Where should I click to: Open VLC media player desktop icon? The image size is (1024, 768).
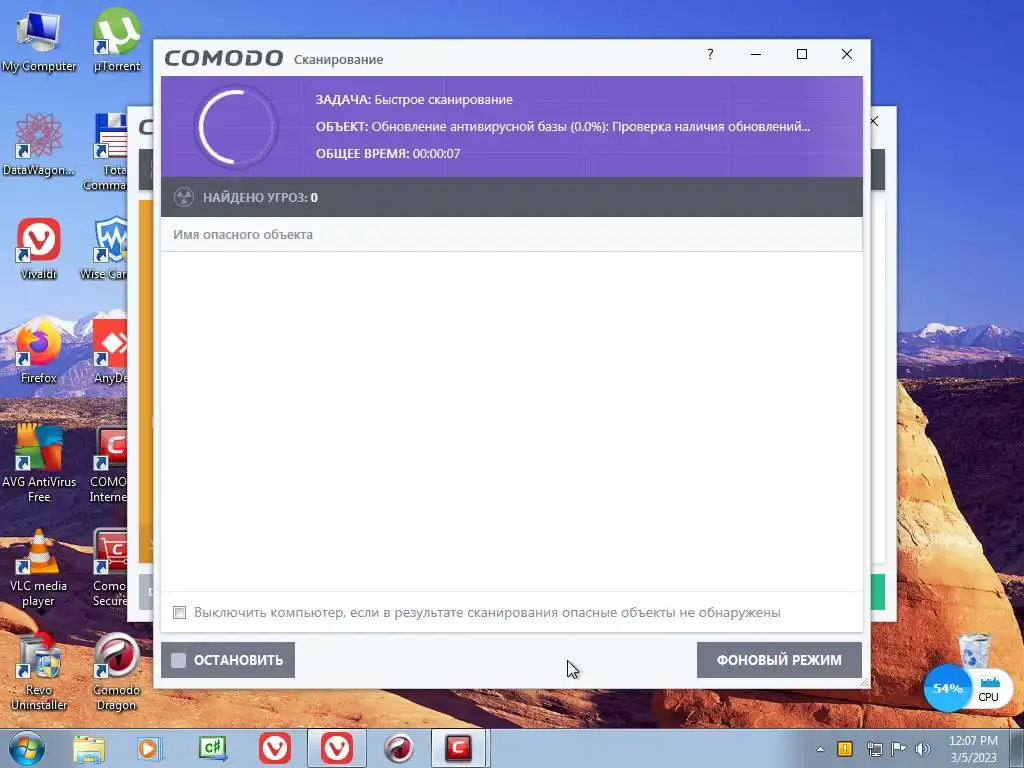(x=39, y=568)
